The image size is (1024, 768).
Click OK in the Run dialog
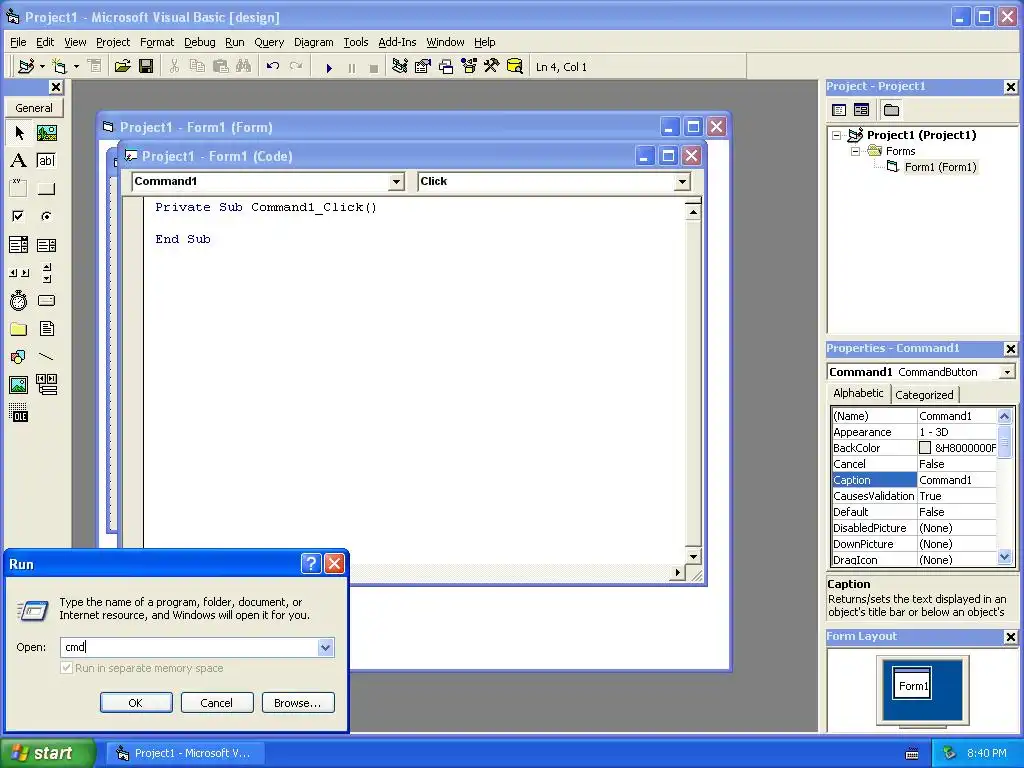[x=136, y=703]
